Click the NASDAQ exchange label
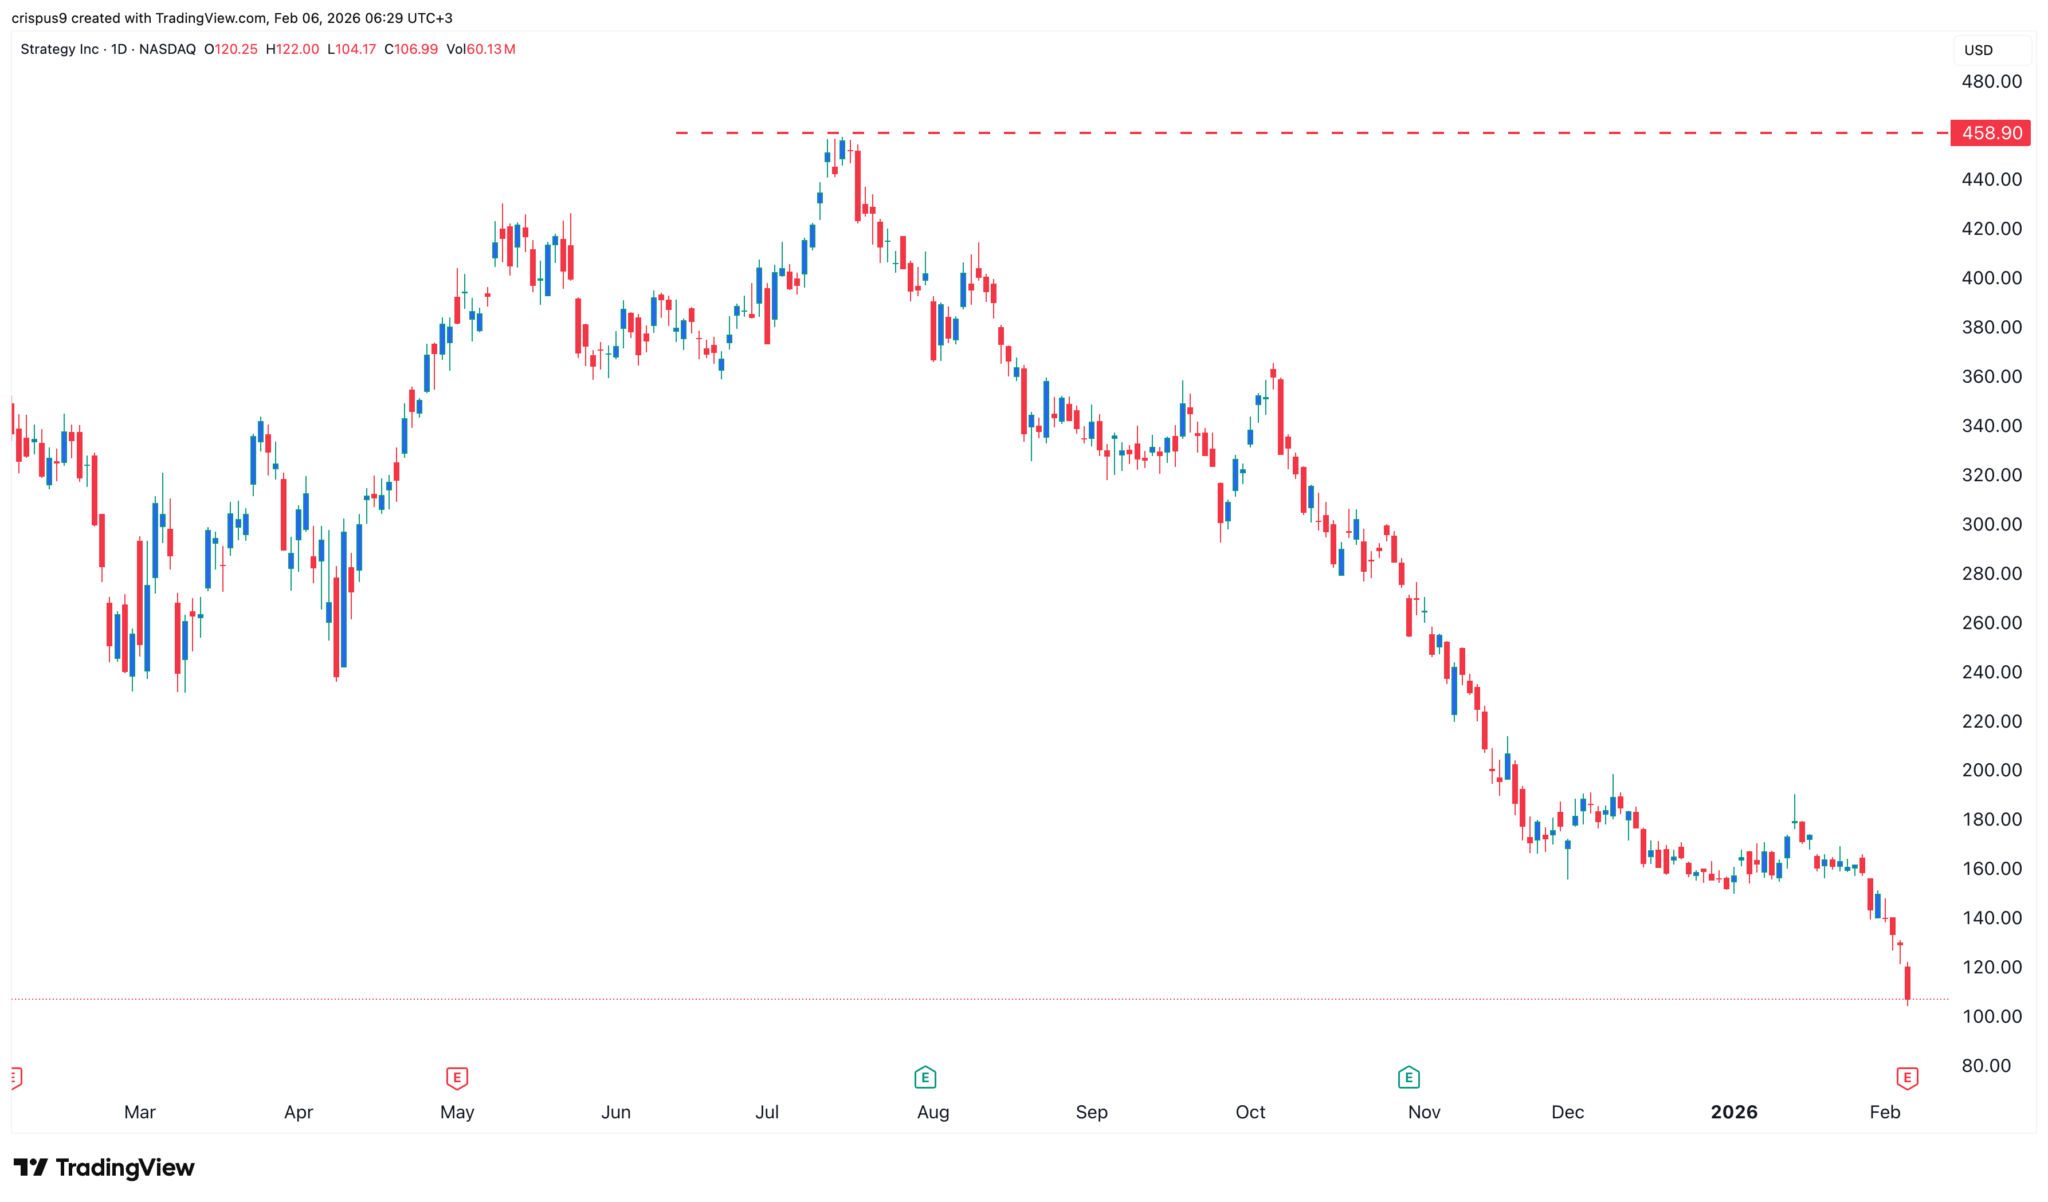 coord(167,49)
